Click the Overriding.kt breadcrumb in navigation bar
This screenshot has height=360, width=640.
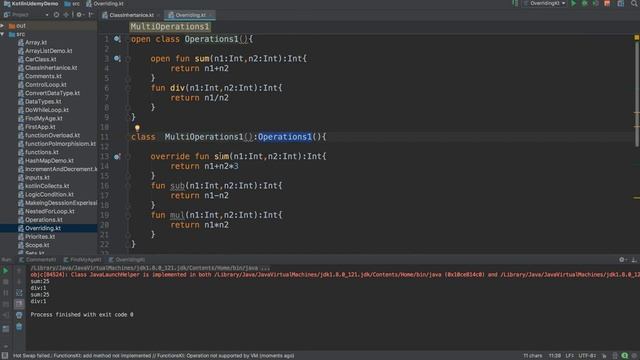click(105, 4)
